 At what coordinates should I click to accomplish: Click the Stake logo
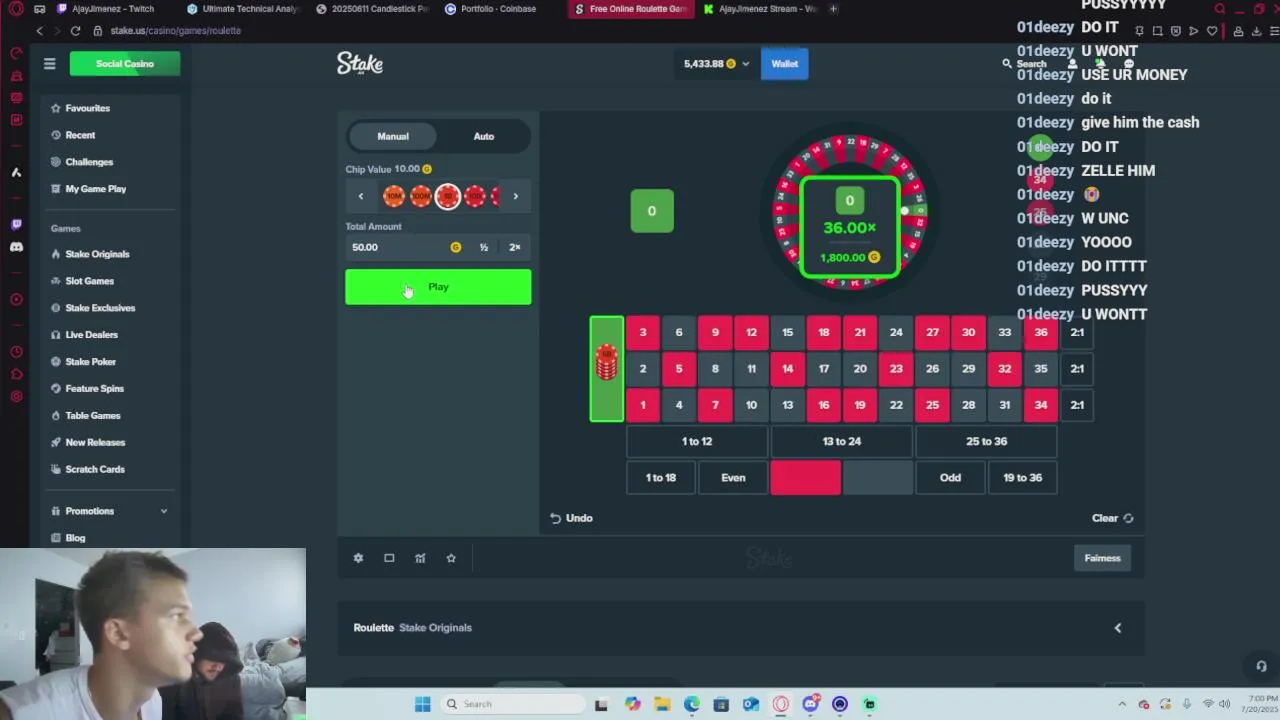[x=360, y=63]
